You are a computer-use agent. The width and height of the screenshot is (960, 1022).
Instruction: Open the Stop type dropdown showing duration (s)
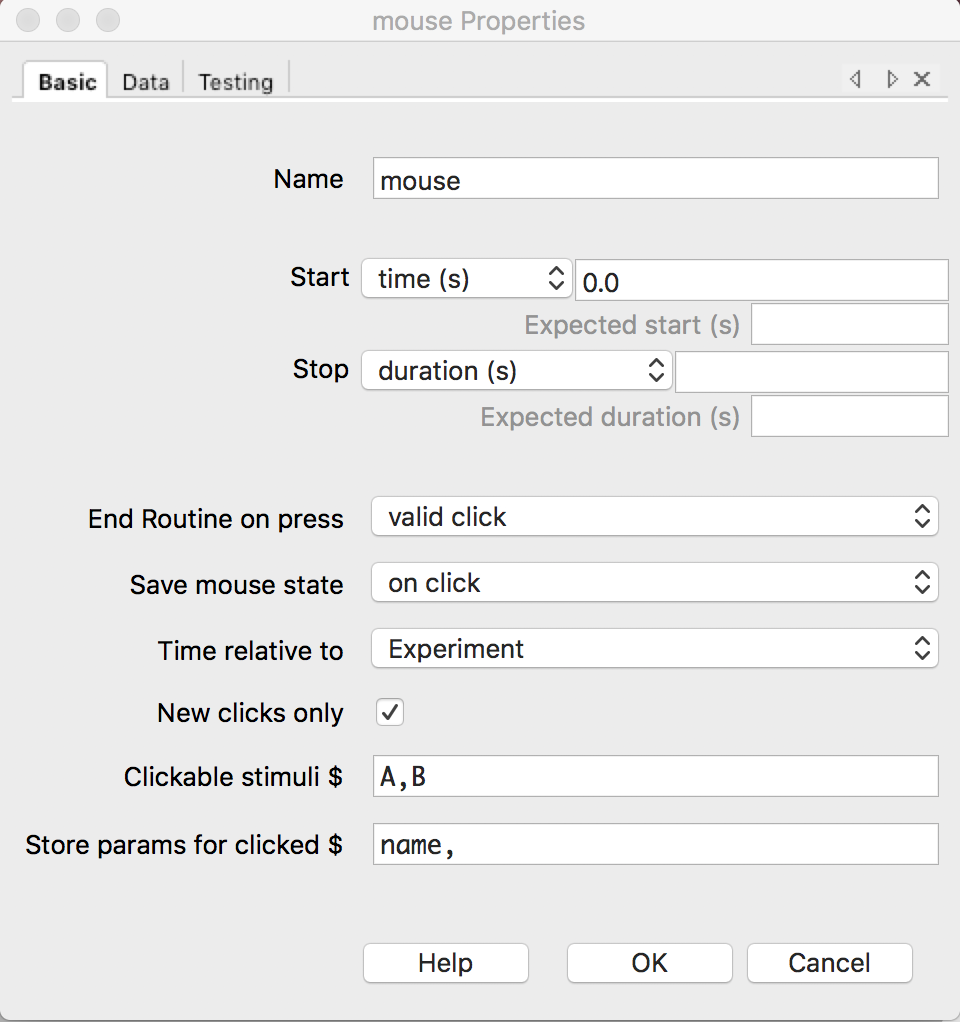click(517, 370)
